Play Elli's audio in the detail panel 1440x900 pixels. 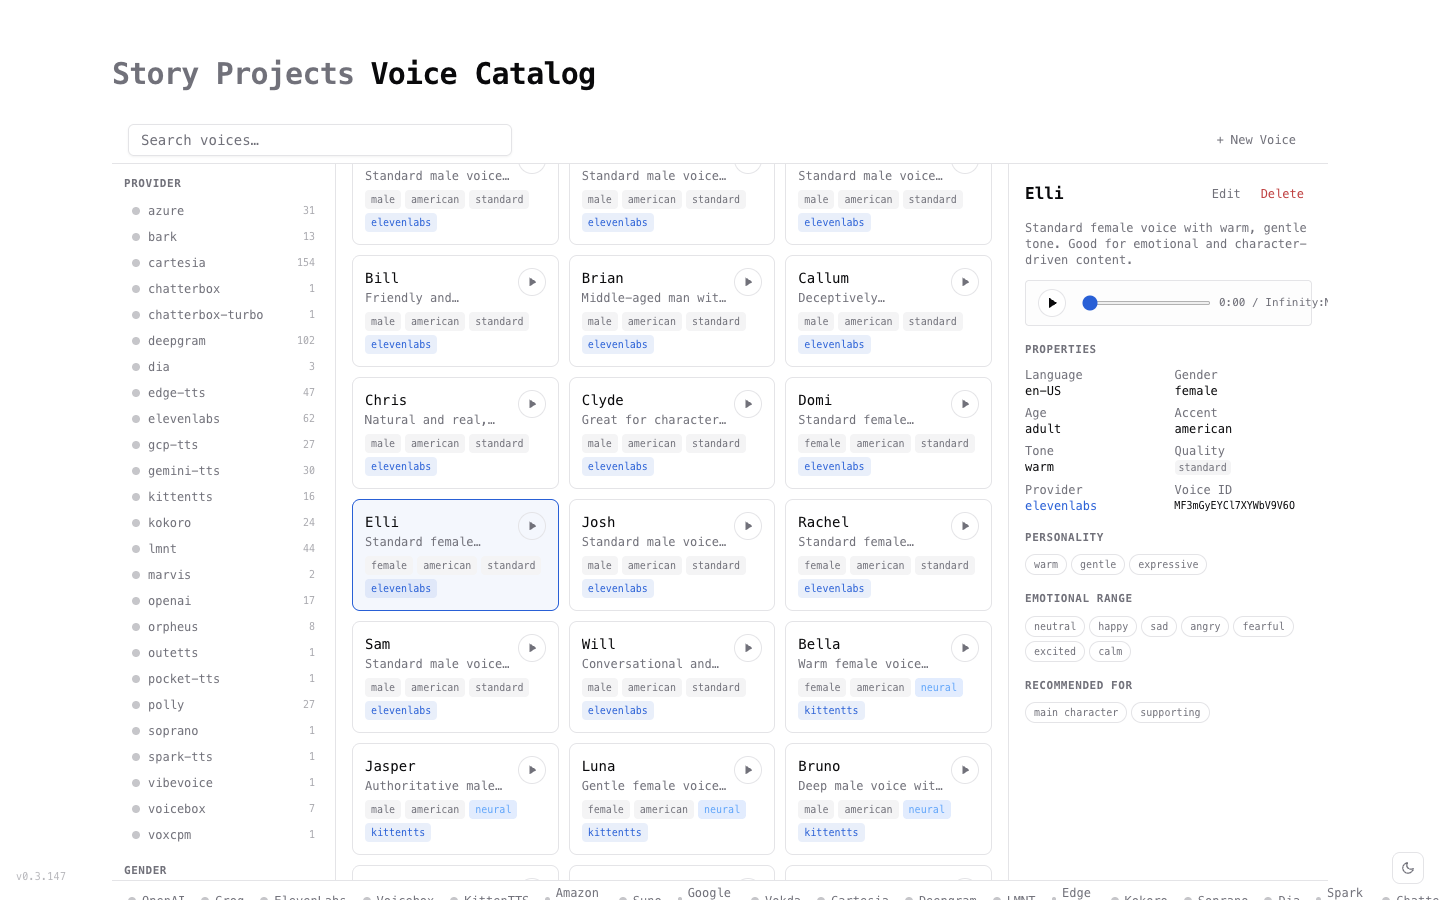[1051, 302]
